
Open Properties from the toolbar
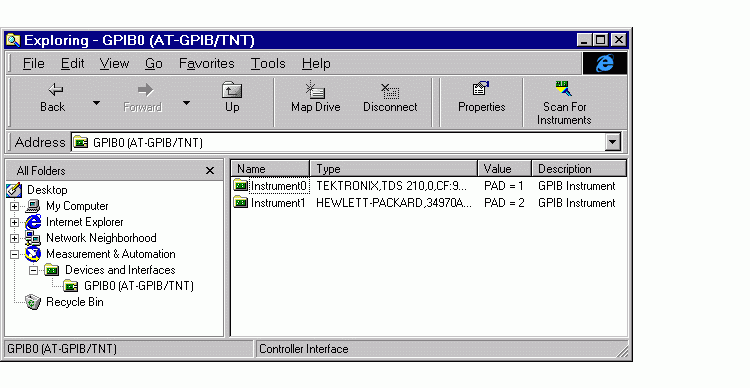481,89
